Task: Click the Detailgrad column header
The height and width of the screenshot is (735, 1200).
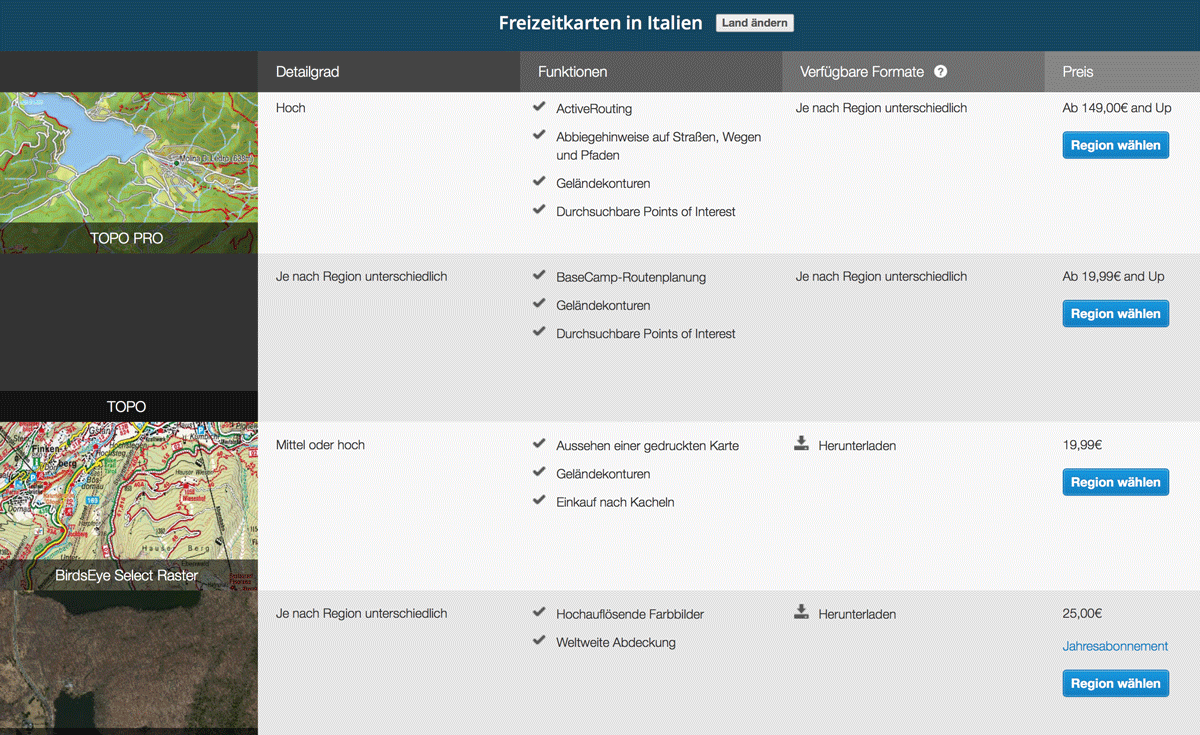Action: click(389, 72)
